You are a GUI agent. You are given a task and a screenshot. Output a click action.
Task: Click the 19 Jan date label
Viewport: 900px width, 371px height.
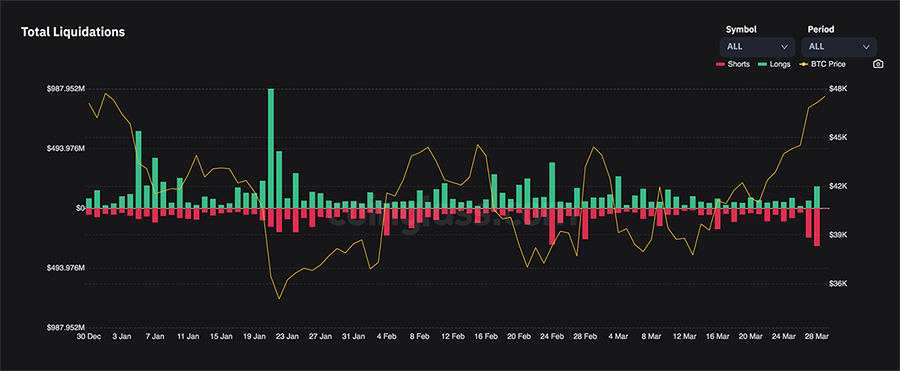[255, 337]
